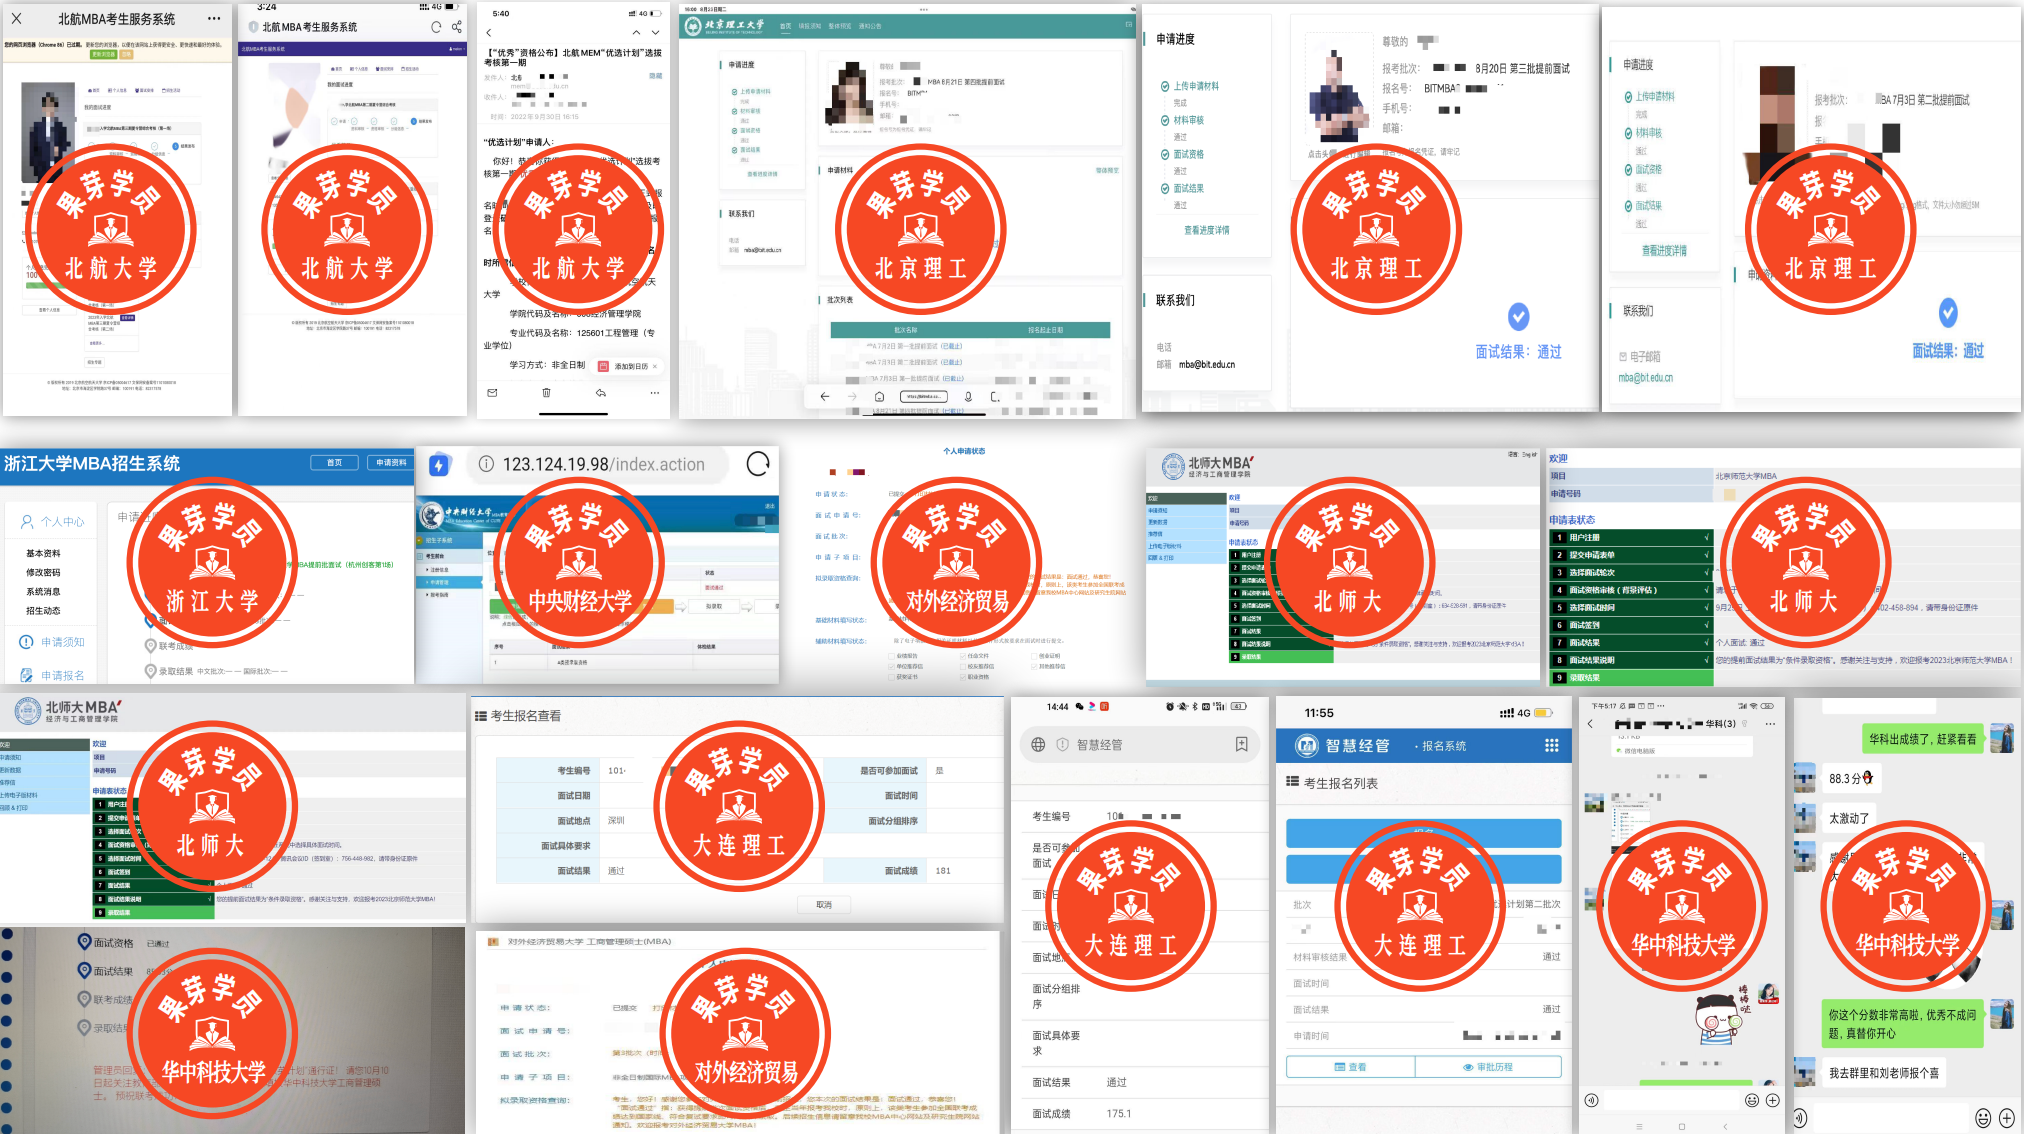
Task: Jump to the previous email with the up arrow
Action: (636, 33)
